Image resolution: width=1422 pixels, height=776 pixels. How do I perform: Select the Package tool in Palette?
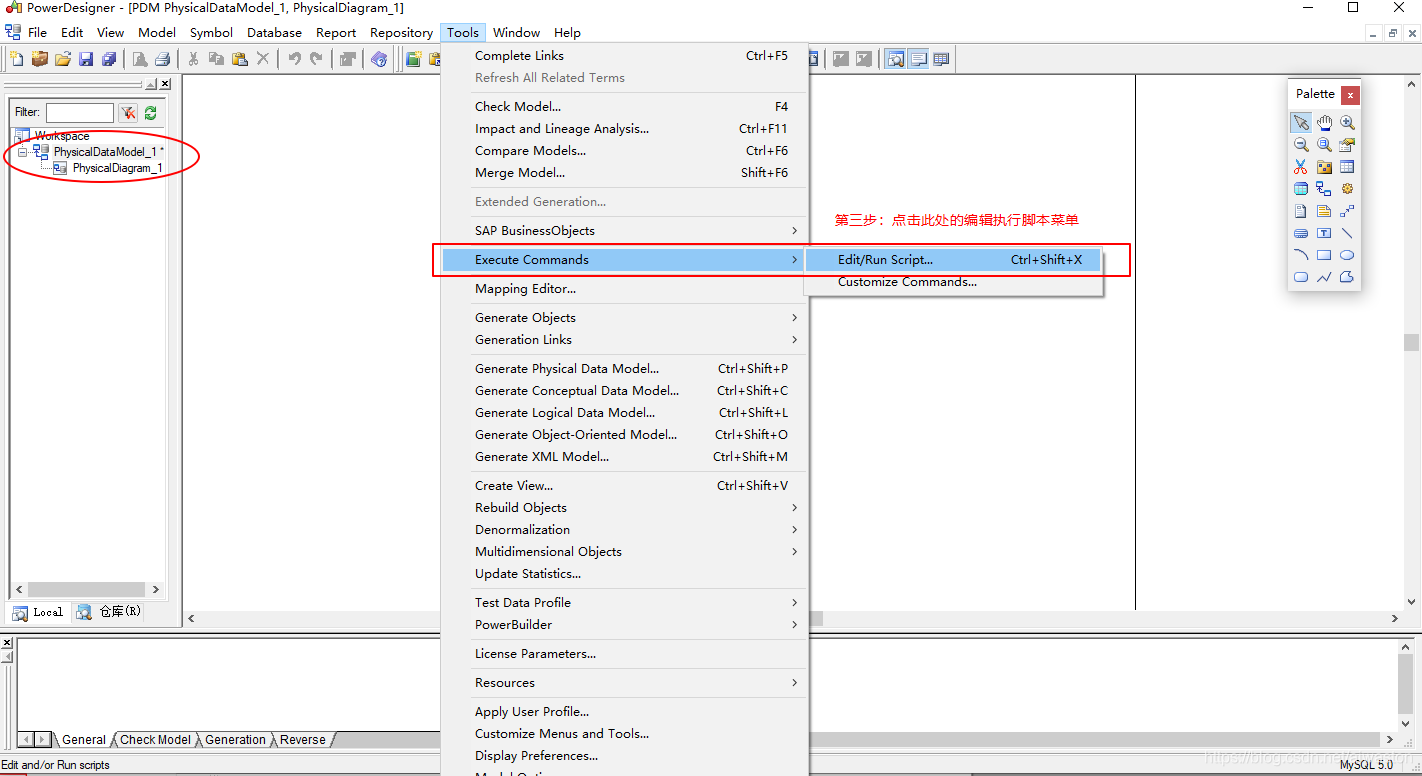(x=1324, y=167)
